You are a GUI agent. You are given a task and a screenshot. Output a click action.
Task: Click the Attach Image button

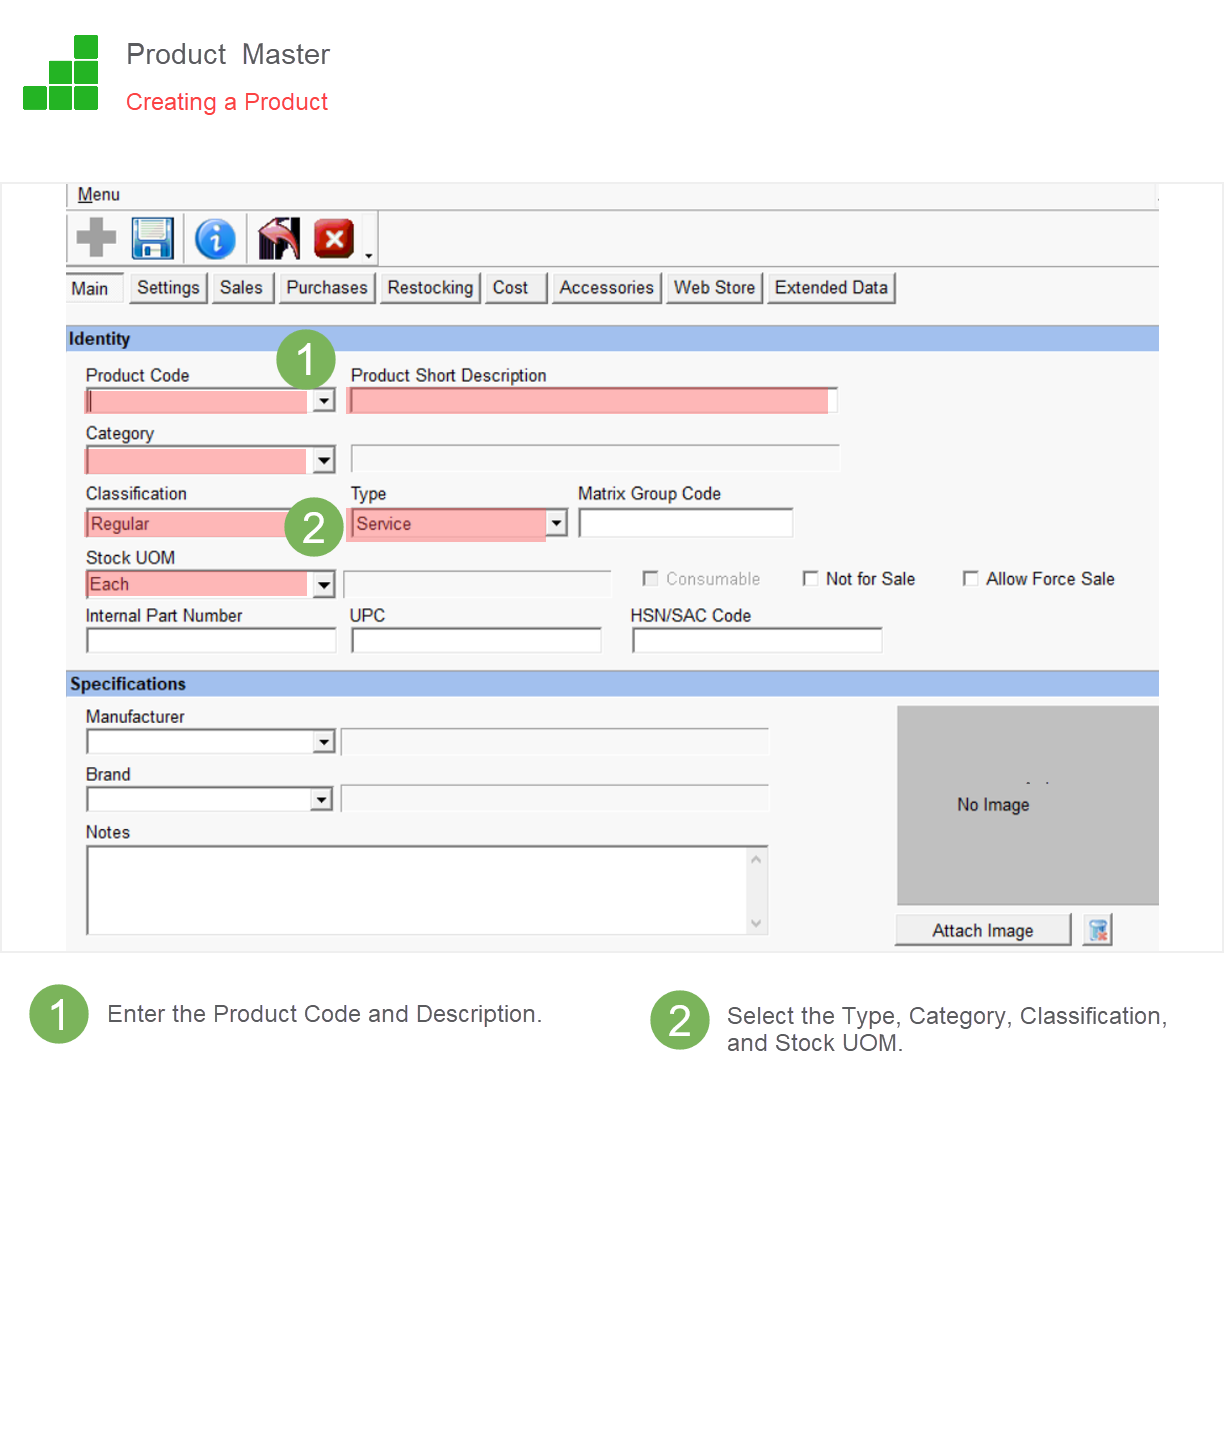[982, 931]
